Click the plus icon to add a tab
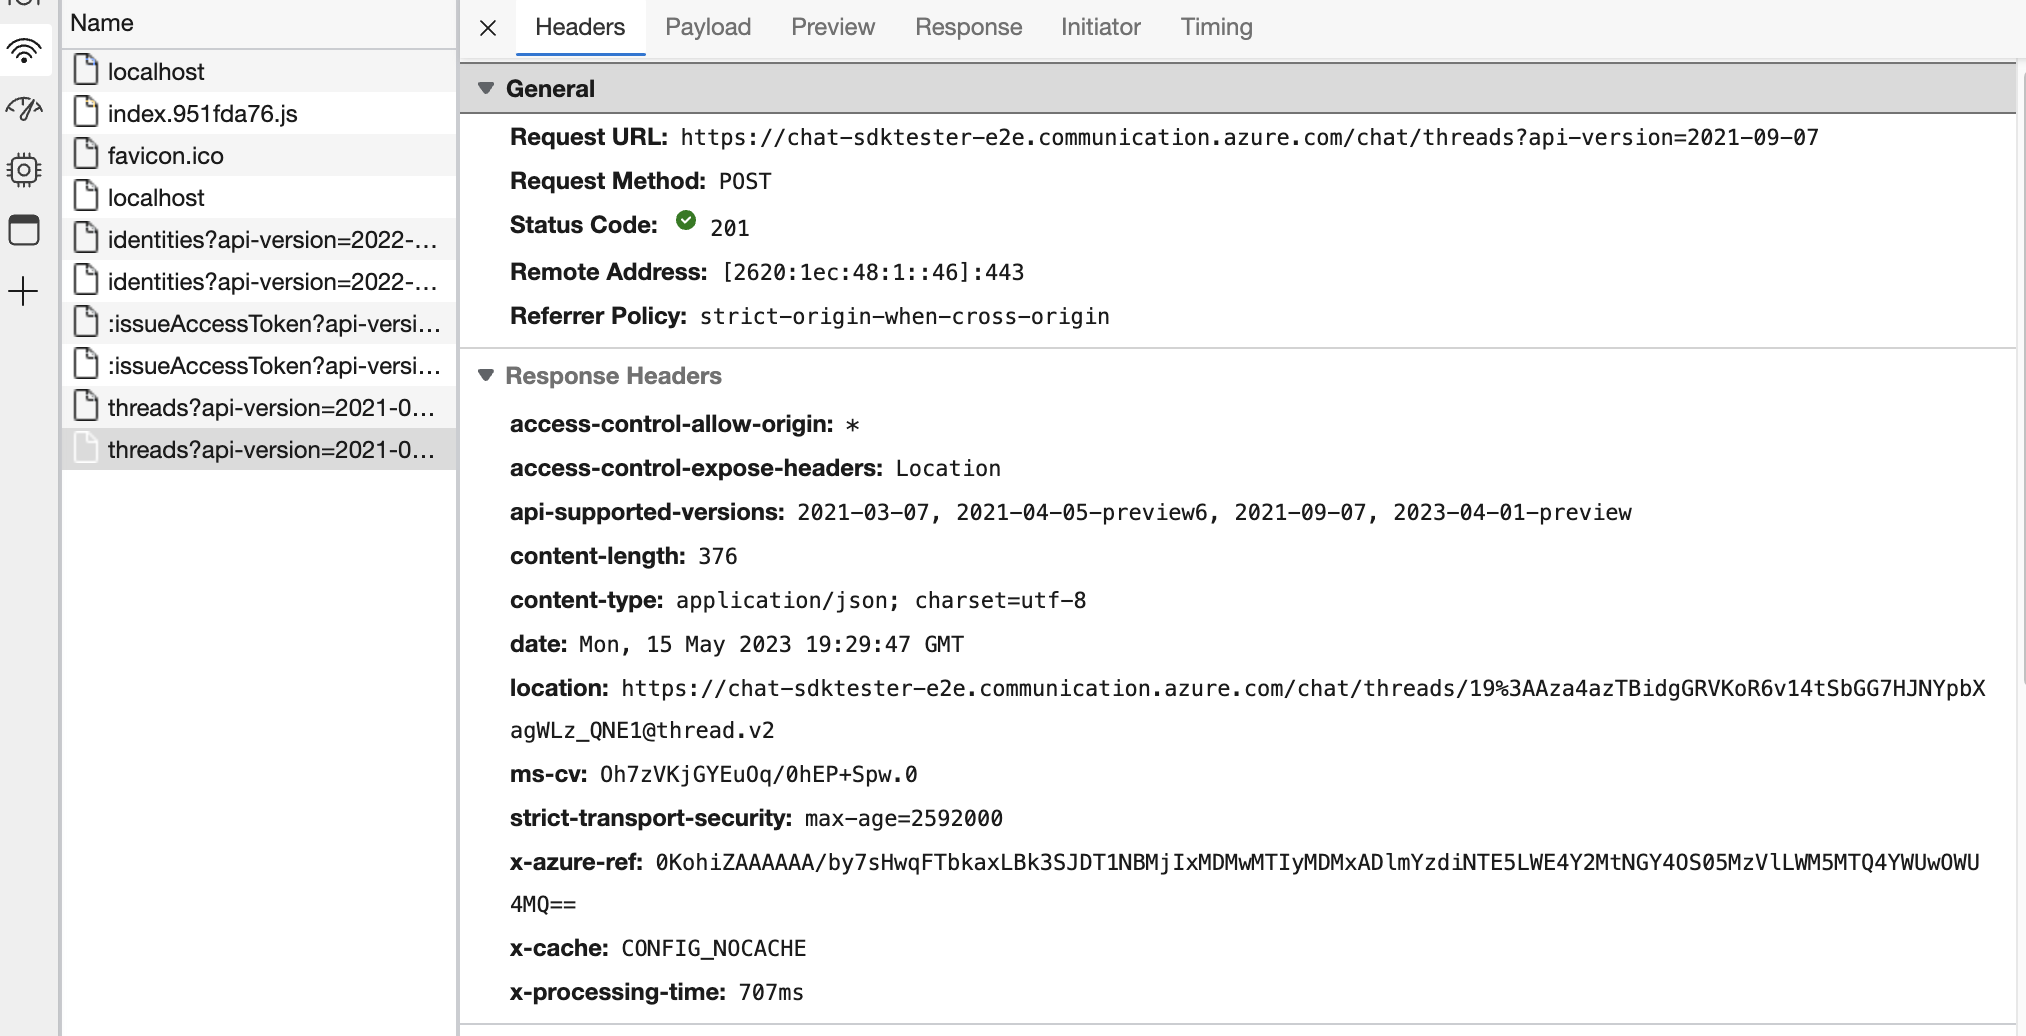Screen dimensions: 2026x1036 coord(24,291)
